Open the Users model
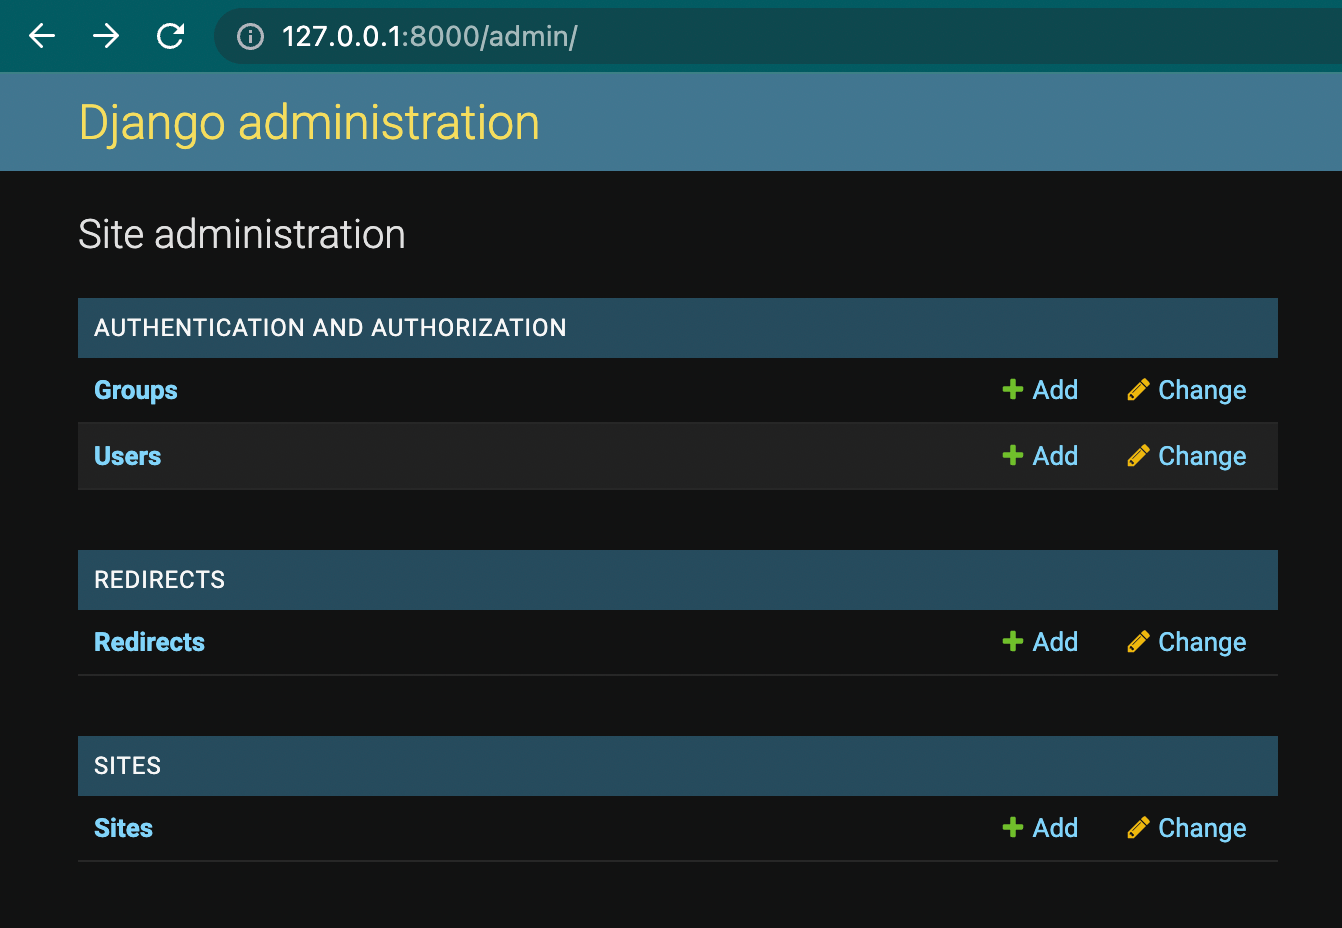This screenshot has width=1342, height=928. [127, 456]
